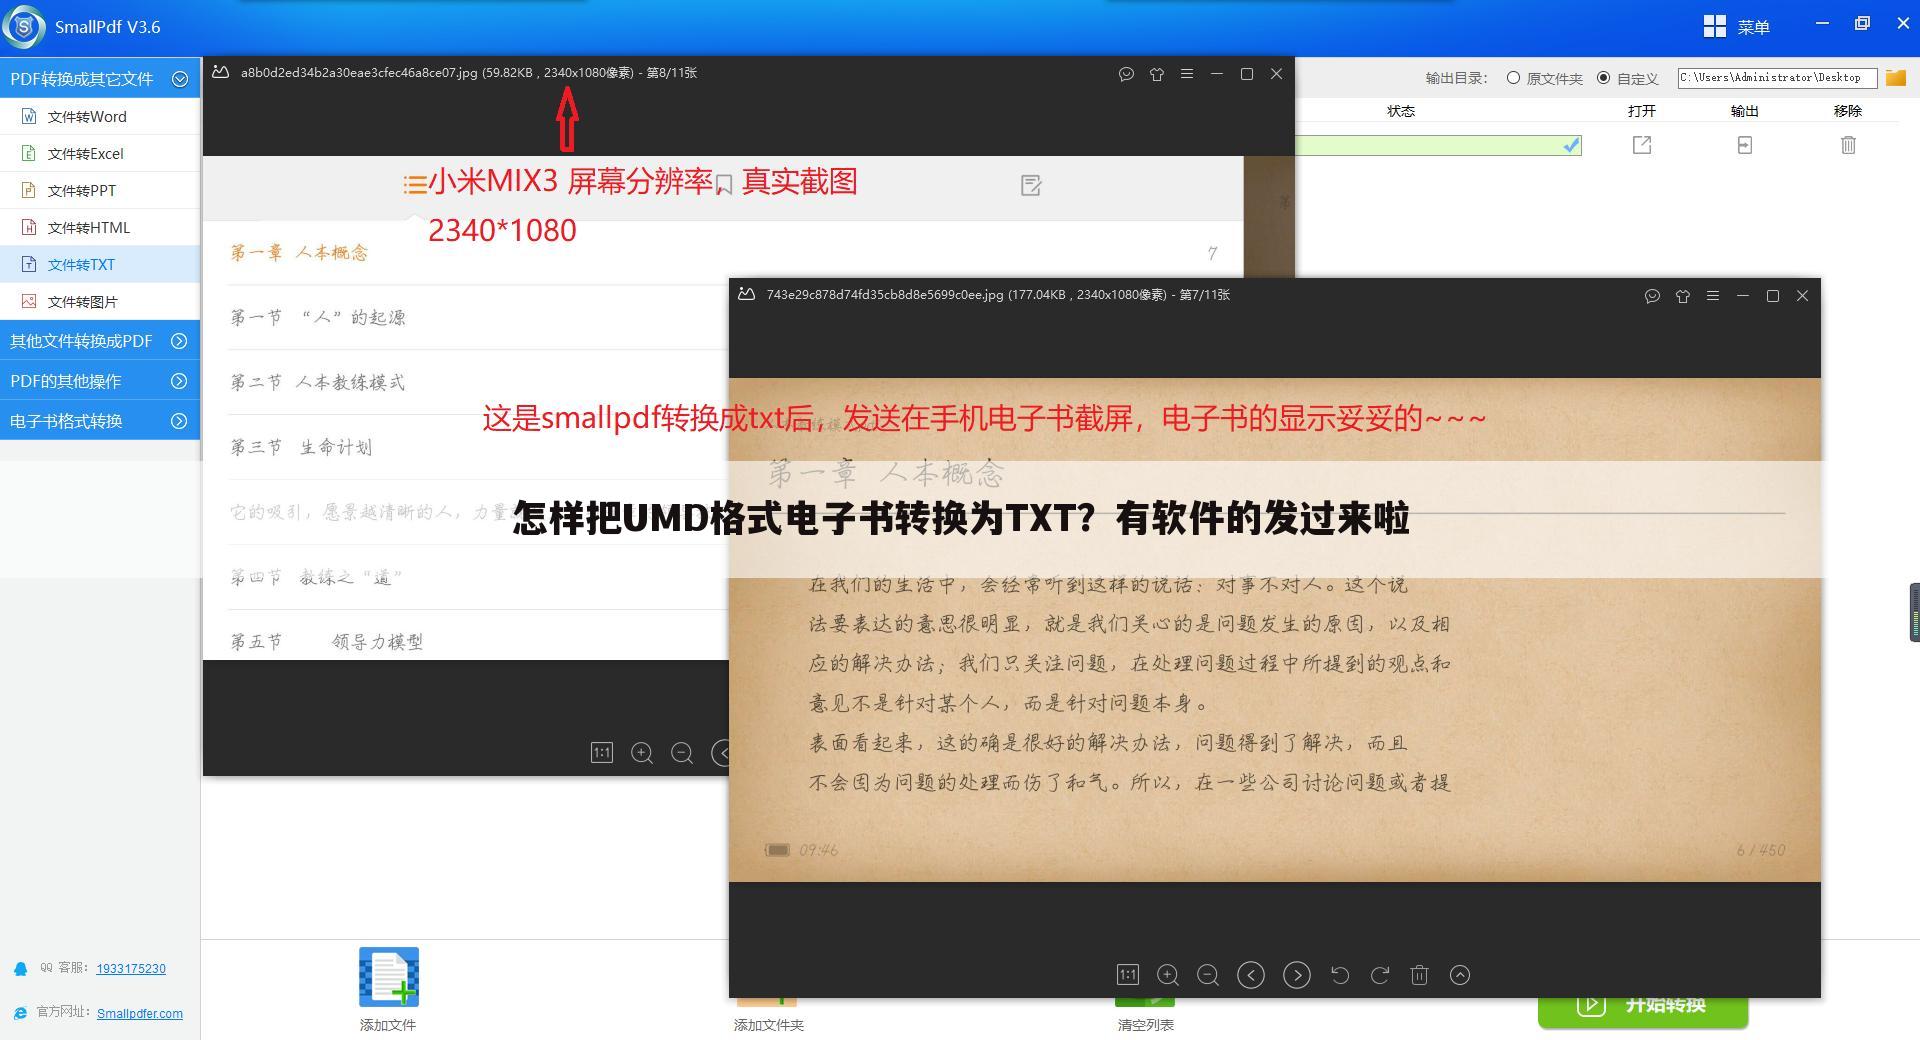Select 文件转Excel conversion option

100,153
